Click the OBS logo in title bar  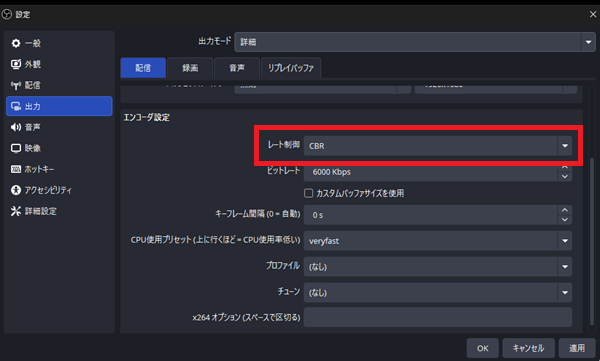(x=7, y=15)
